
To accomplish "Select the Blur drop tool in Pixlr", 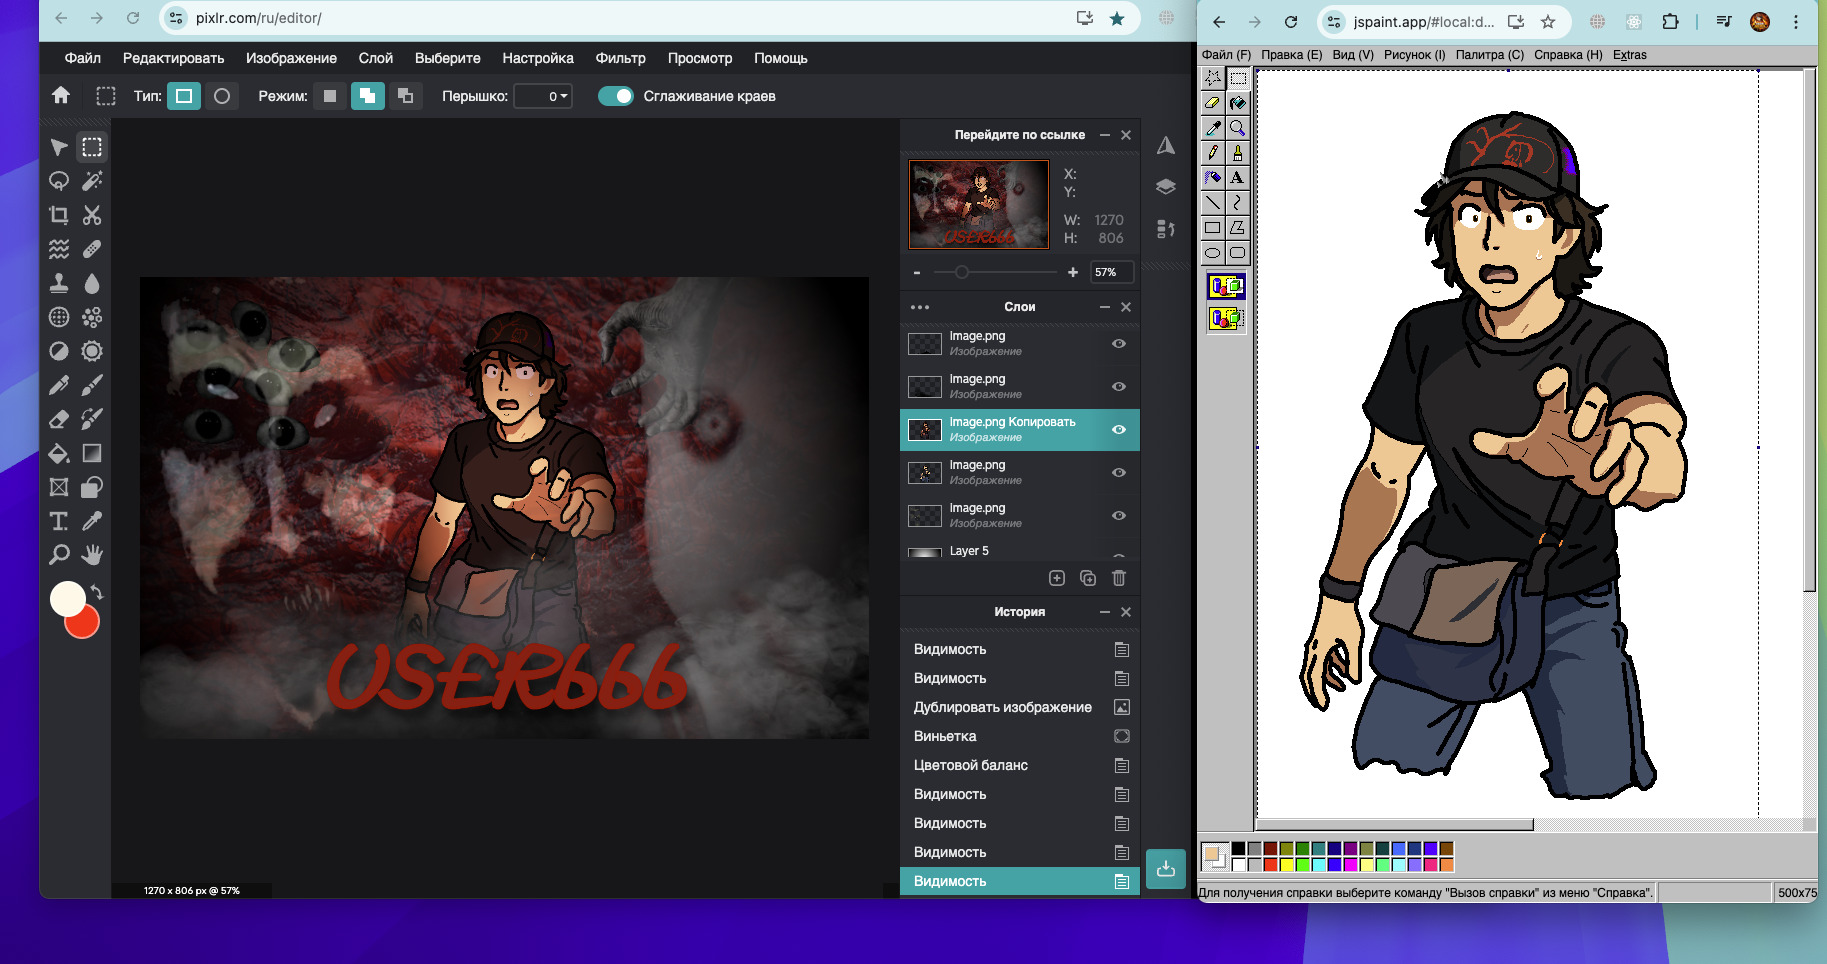I will coord(92,283).
